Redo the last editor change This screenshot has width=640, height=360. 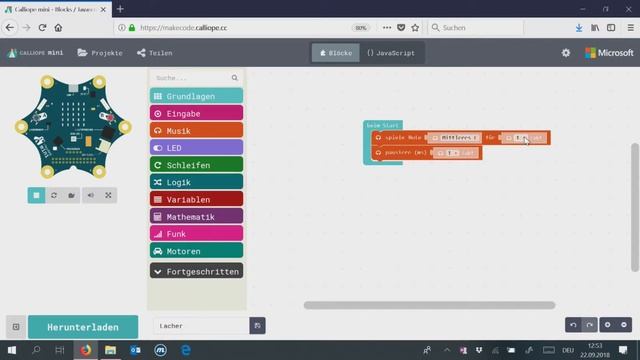pyautogui.click(x=589, y=325)
